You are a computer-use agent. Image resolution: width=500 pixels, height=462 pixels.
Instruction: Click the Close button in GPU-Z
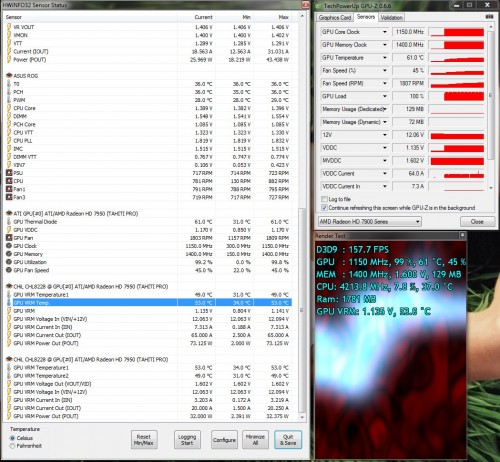pyautogui.click(x=477, y=221)
